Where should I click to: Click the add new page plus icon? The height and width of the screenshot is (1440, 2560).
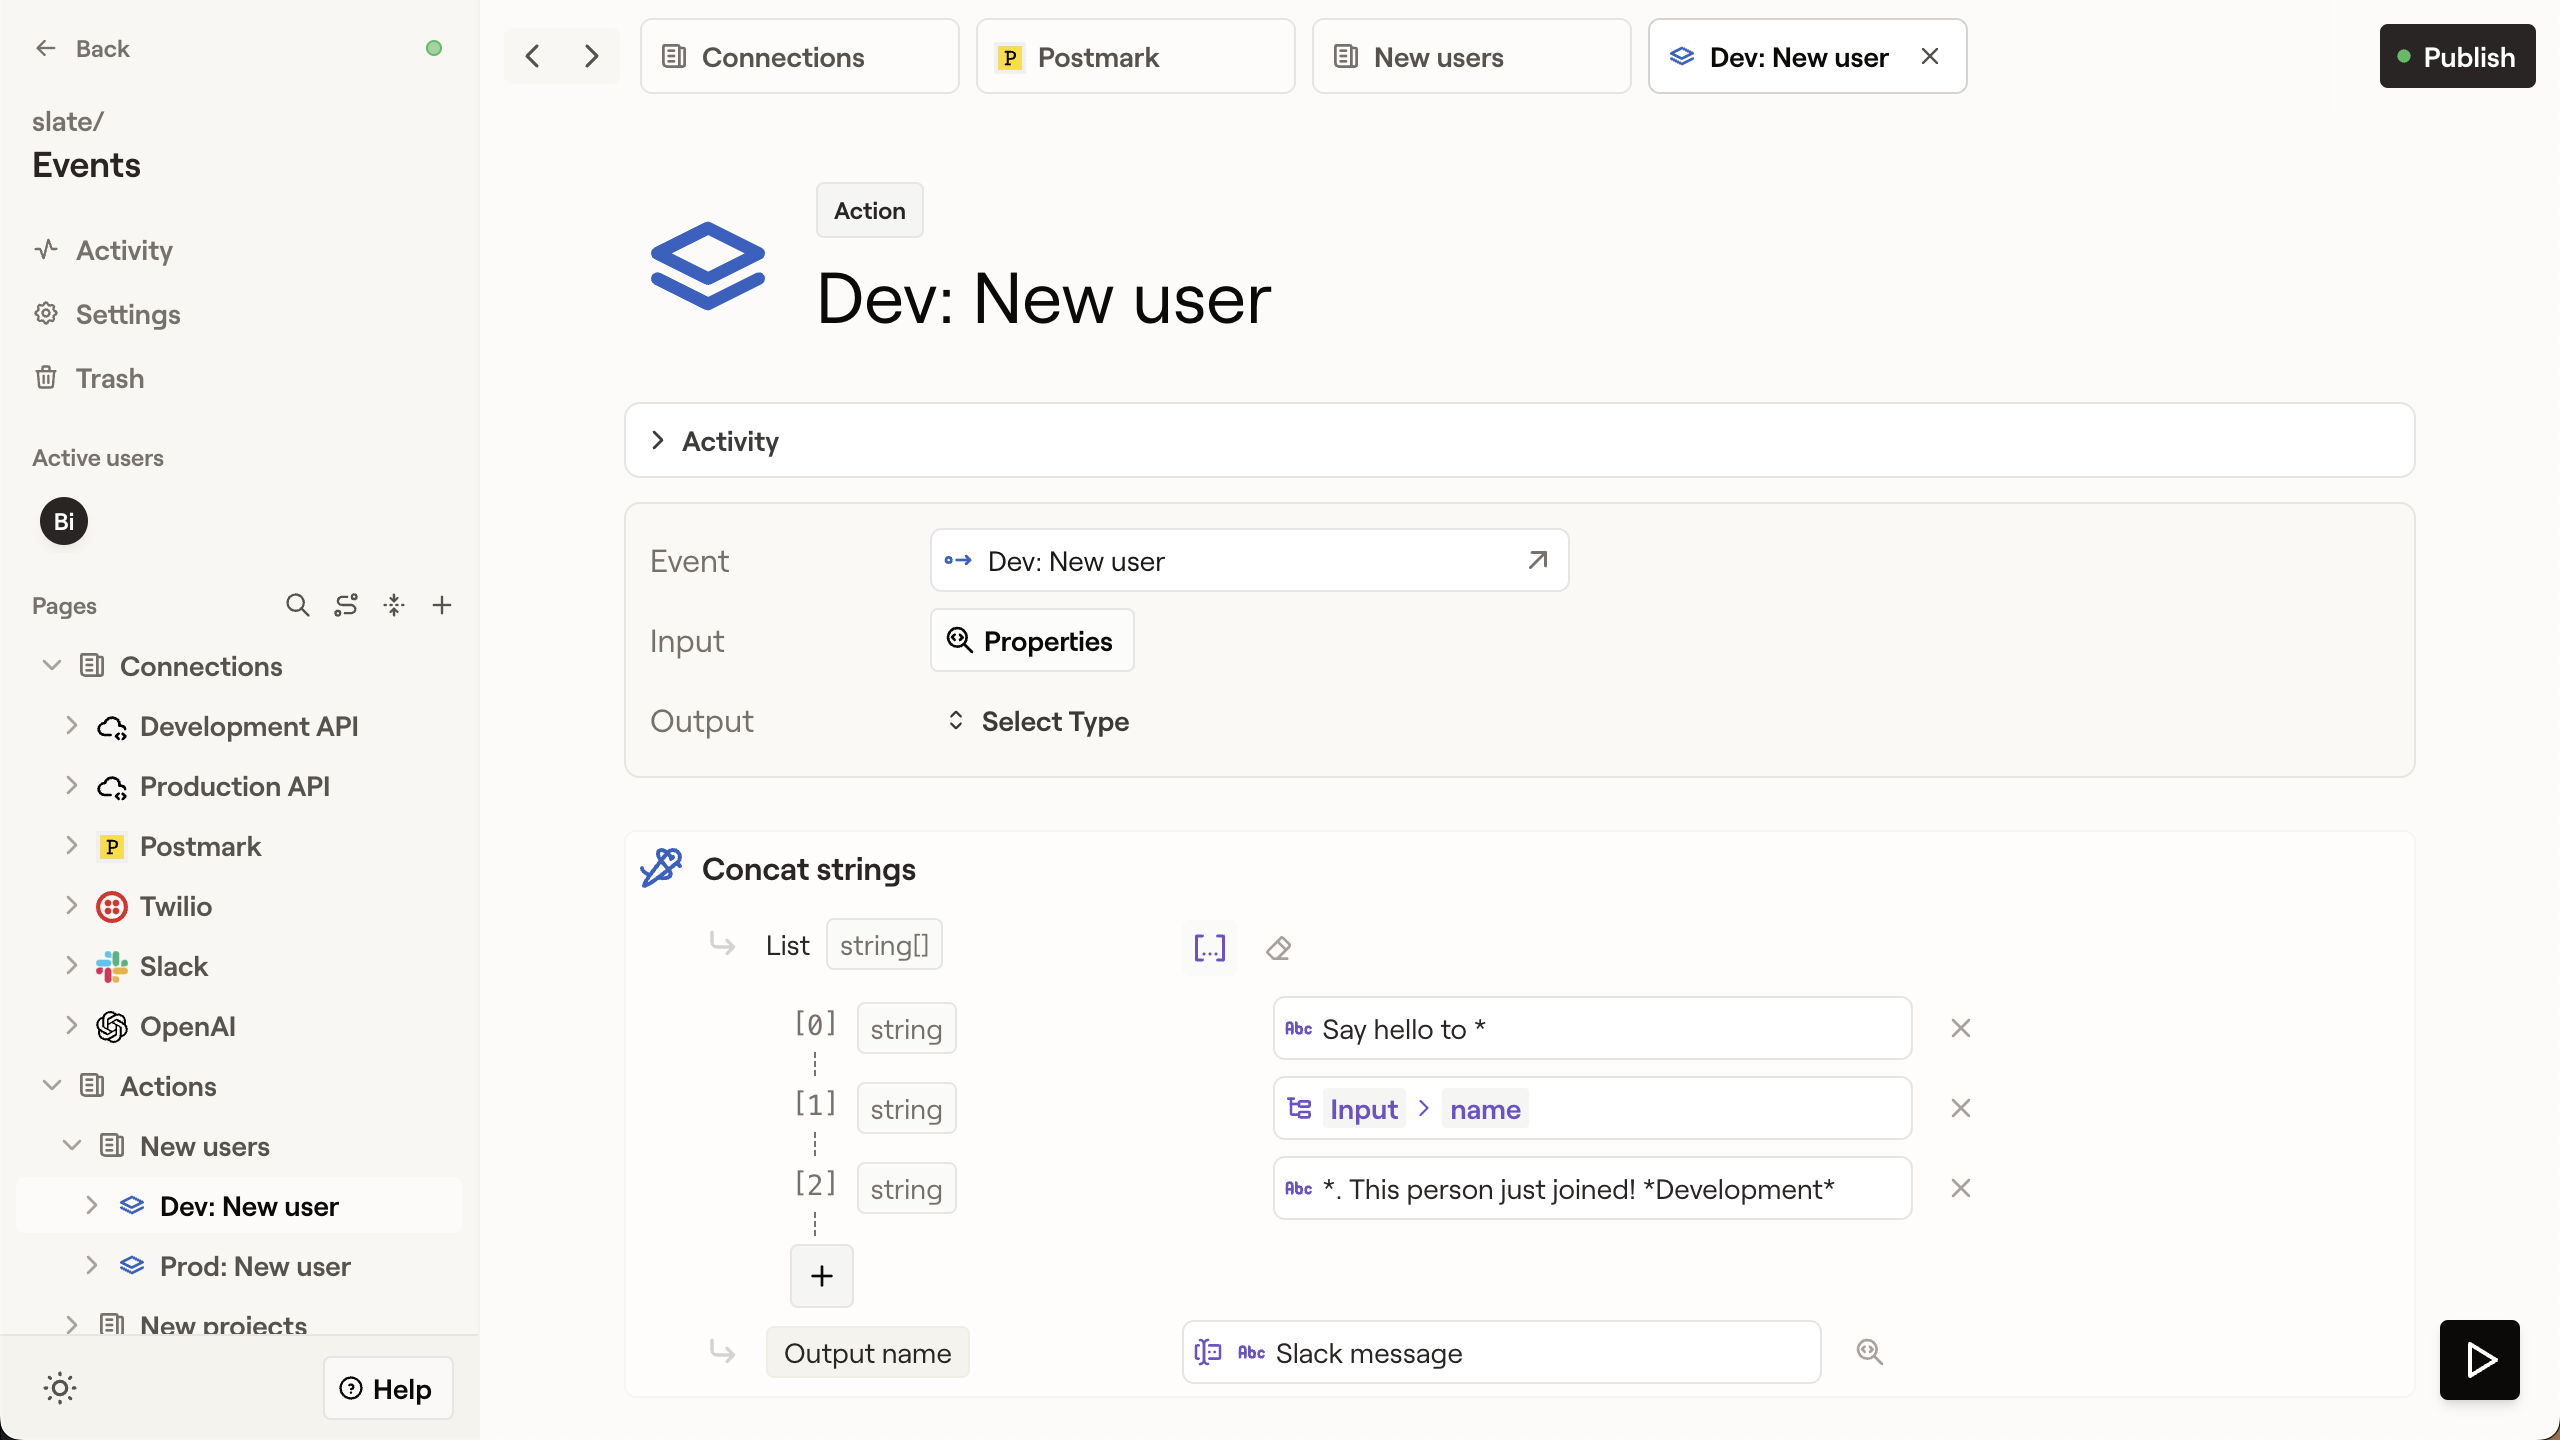click(x=442, y=605)
